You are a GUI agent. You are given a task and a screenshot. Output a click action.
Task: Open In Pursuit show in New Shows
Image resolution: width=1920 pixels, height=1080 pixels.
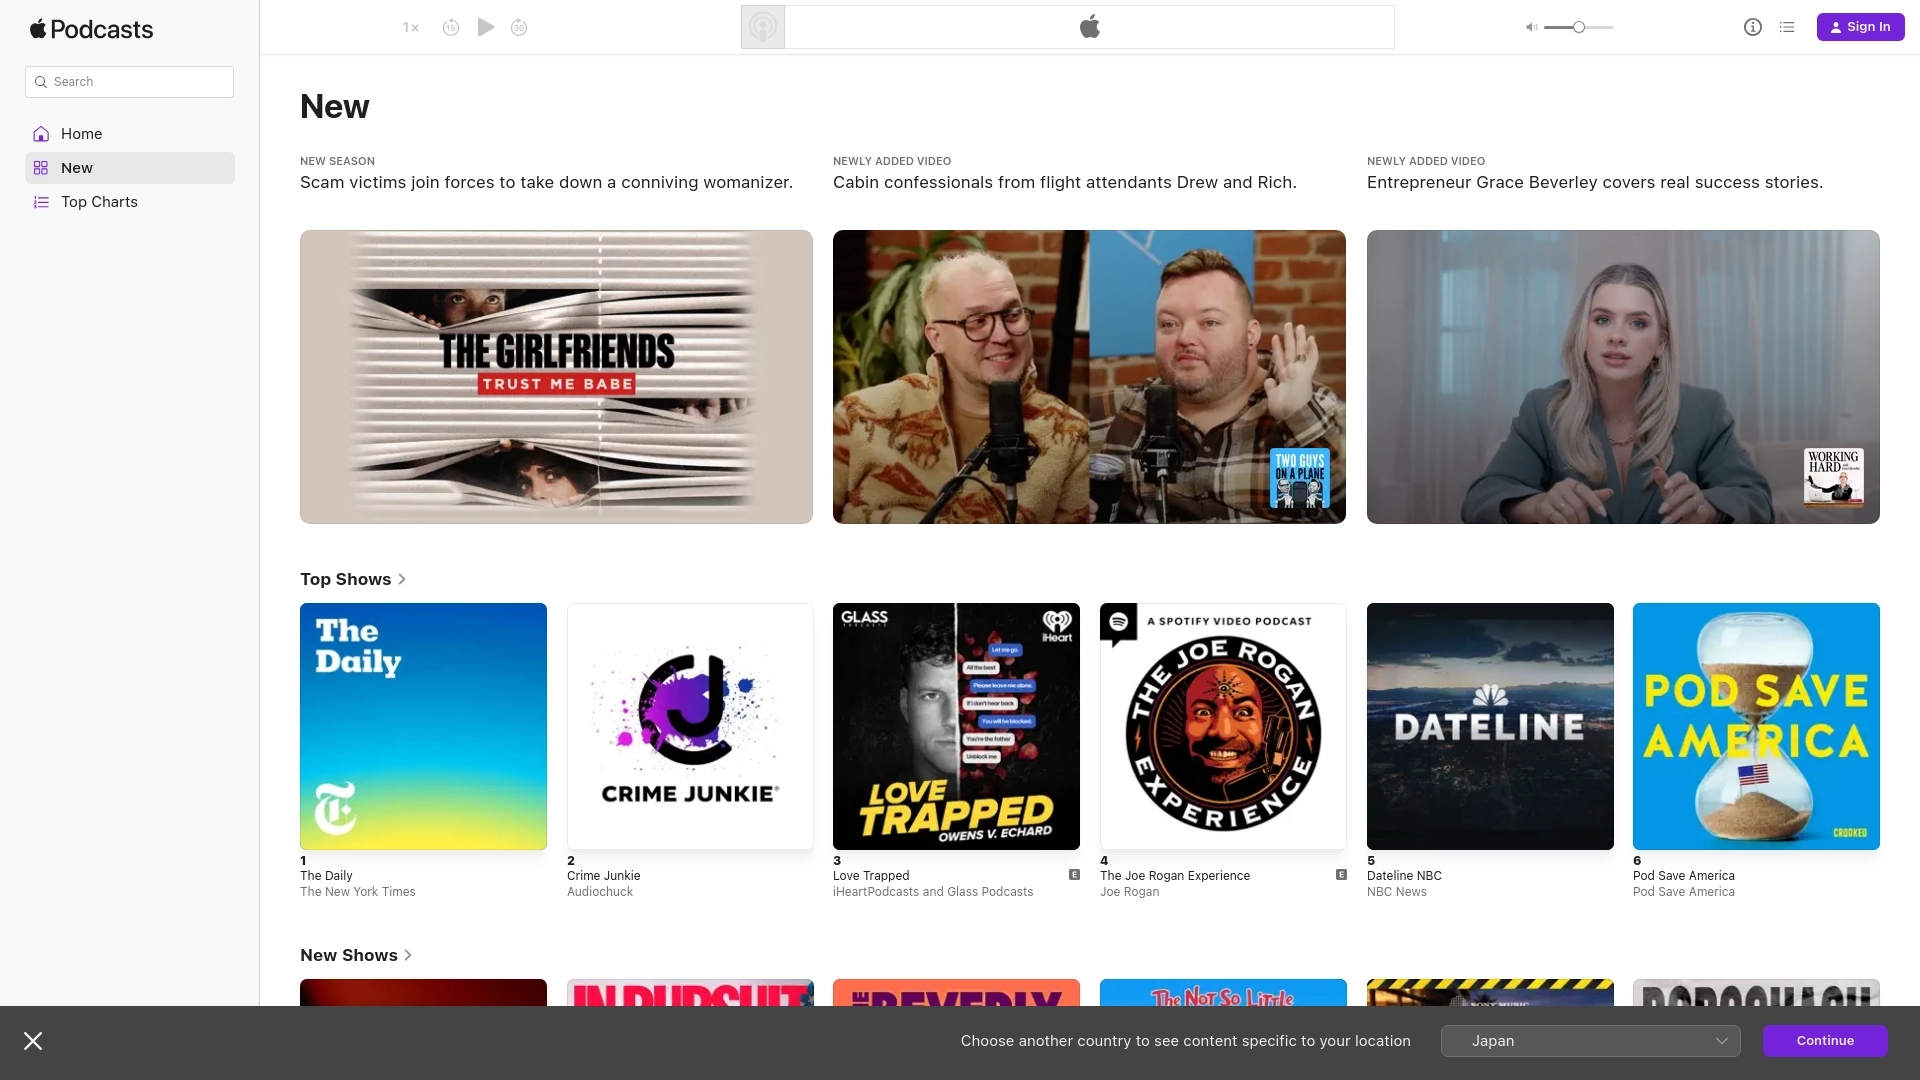coord(690,993)
